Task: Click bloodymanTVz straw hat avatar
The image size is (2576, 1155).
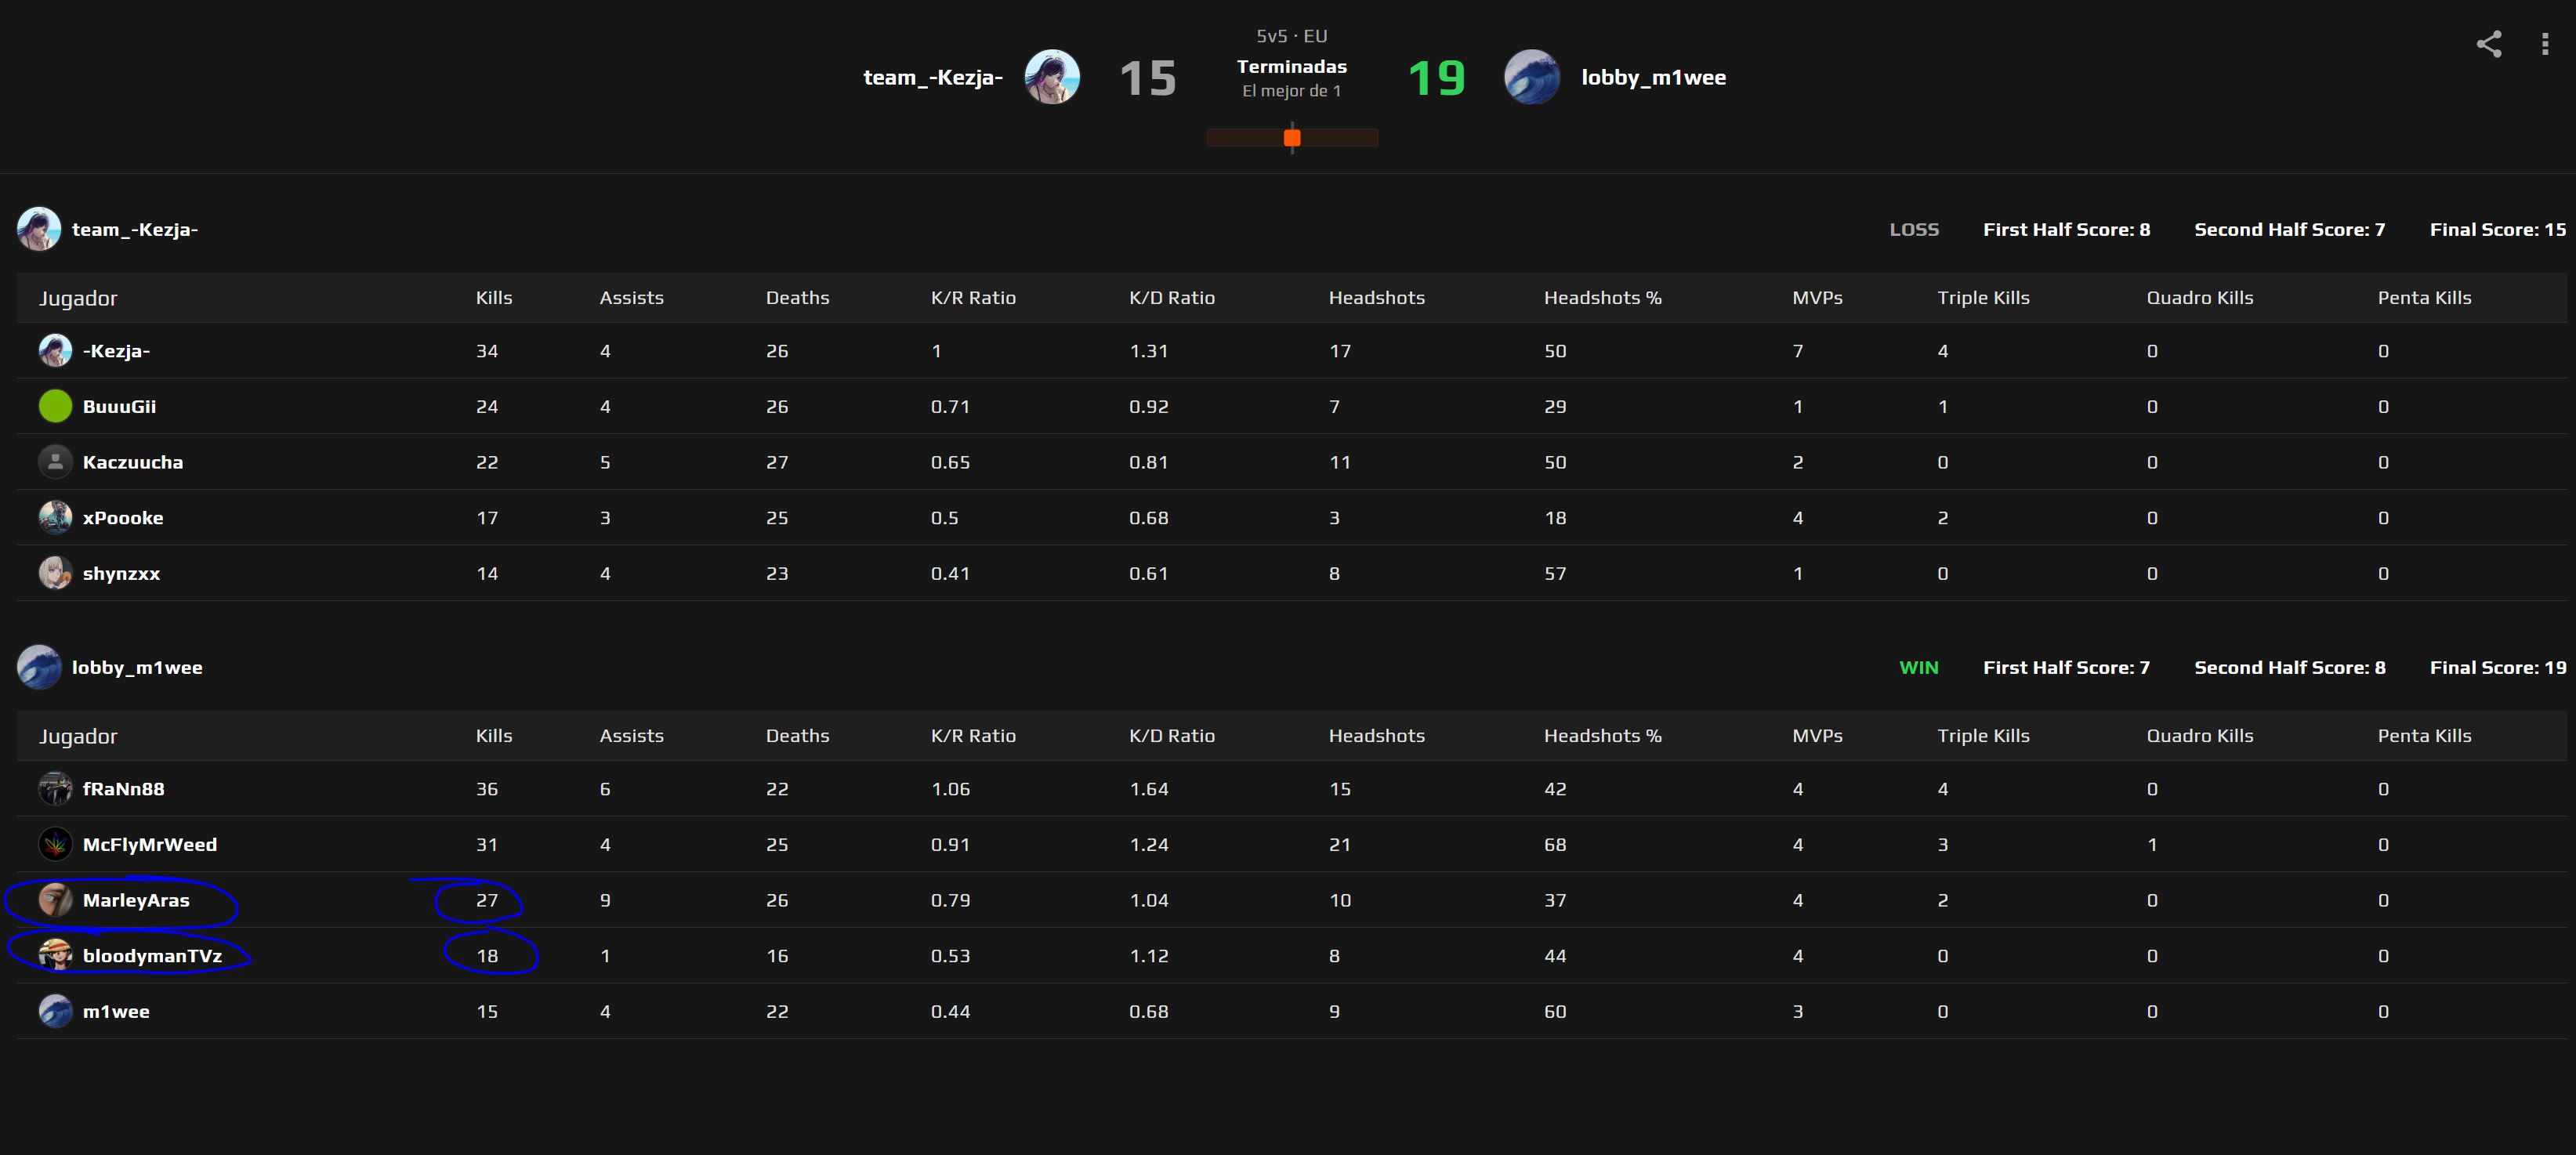Action: (x=55, y=955)
